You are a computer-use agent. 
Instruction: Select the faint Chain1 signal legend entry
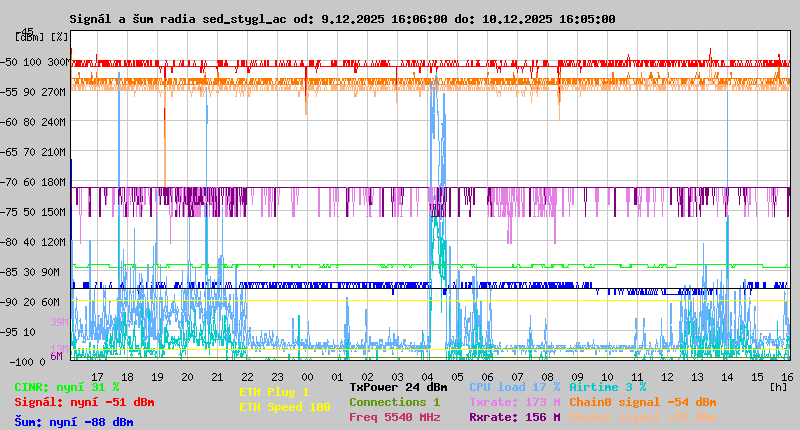pyautogui.click(x=642, y=417)
